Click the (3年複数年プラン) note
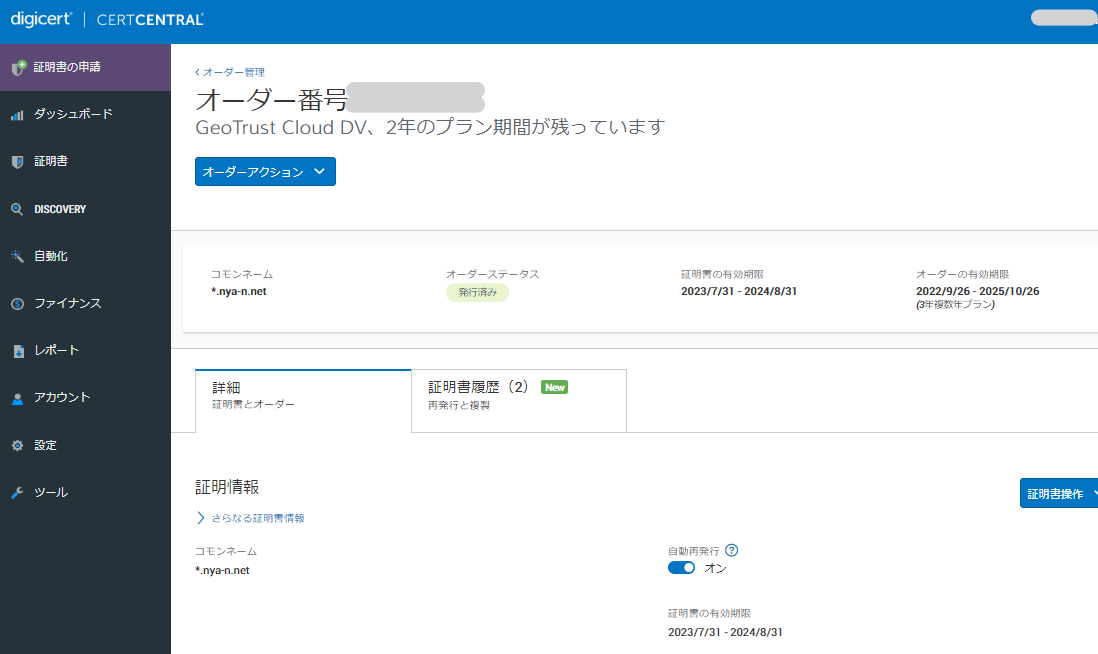The image size is (1098, 654). 955,305
